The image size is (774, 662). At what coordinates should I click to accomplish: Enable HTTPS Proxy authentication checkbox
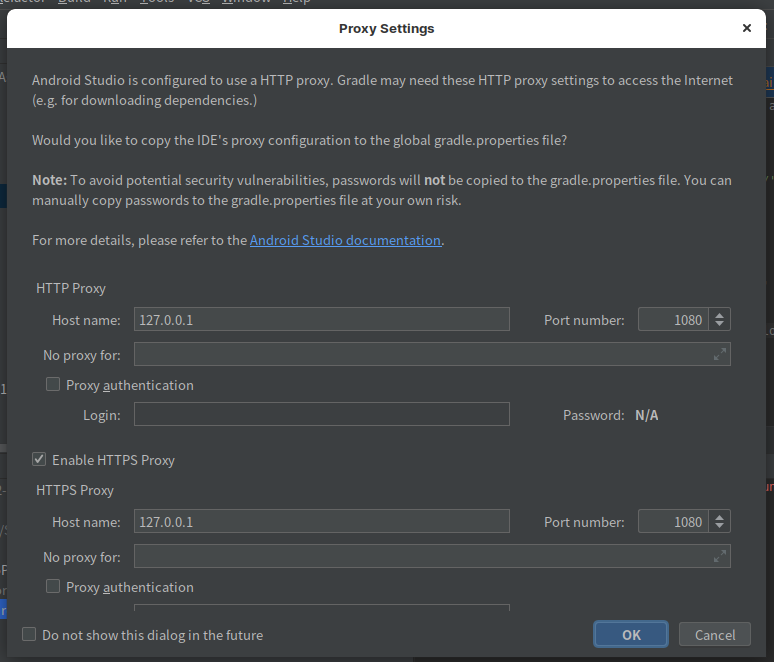[x=53, y=586]
